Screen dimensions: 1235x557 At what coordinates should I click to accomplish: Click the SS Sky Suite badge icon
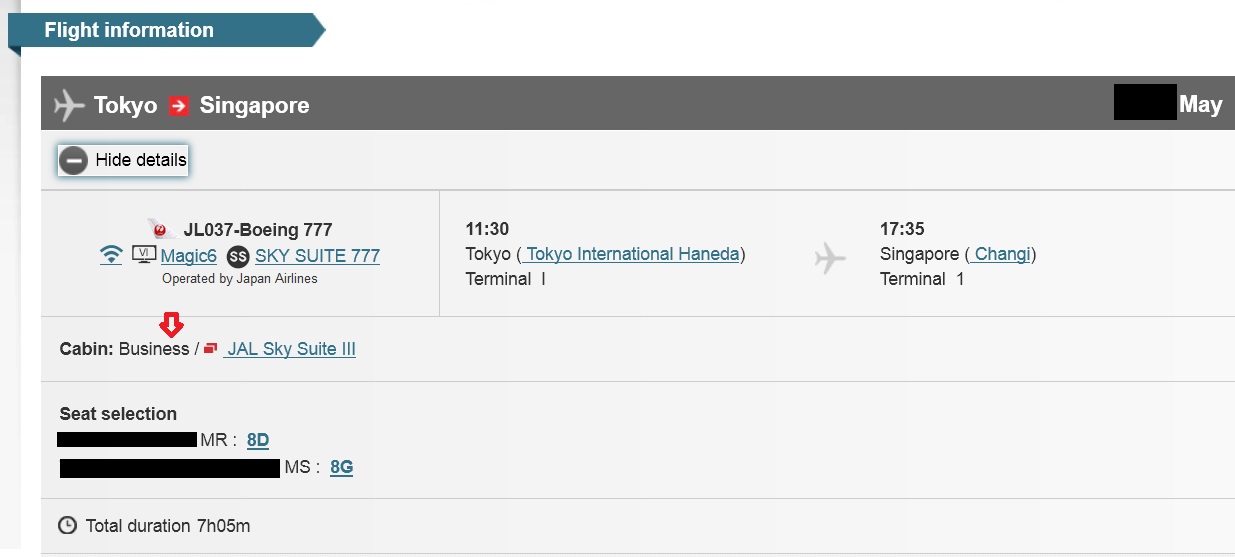237,256
